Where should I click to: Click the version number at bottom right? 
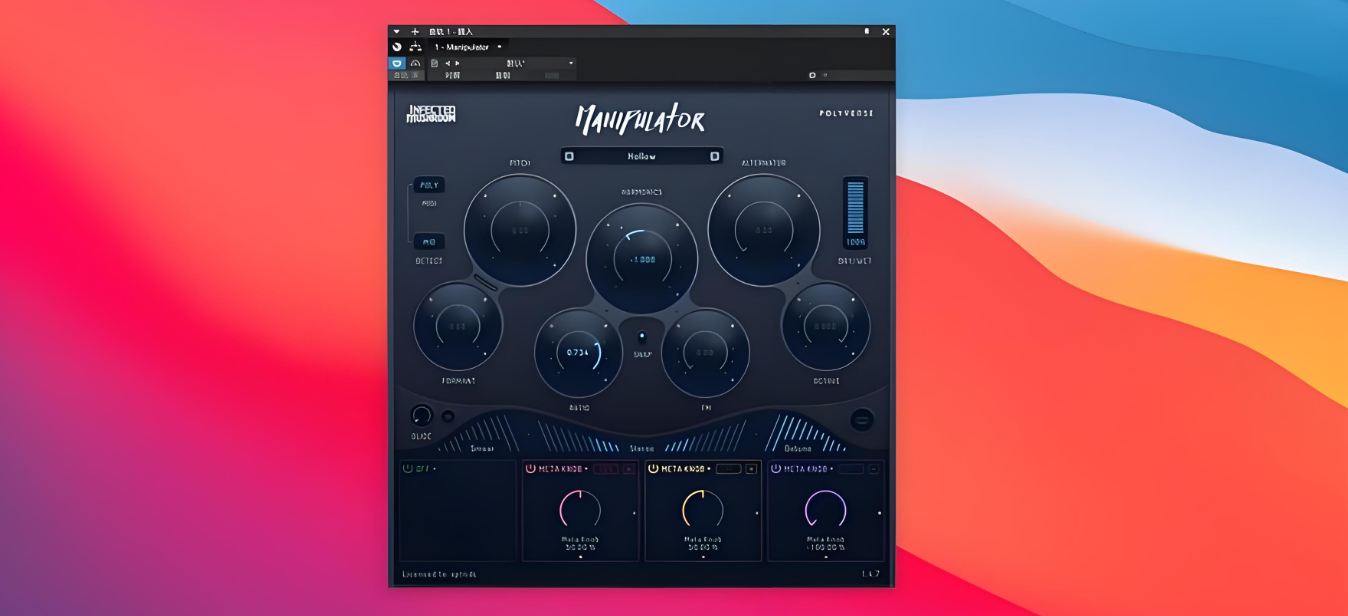[x=870, y=574]
